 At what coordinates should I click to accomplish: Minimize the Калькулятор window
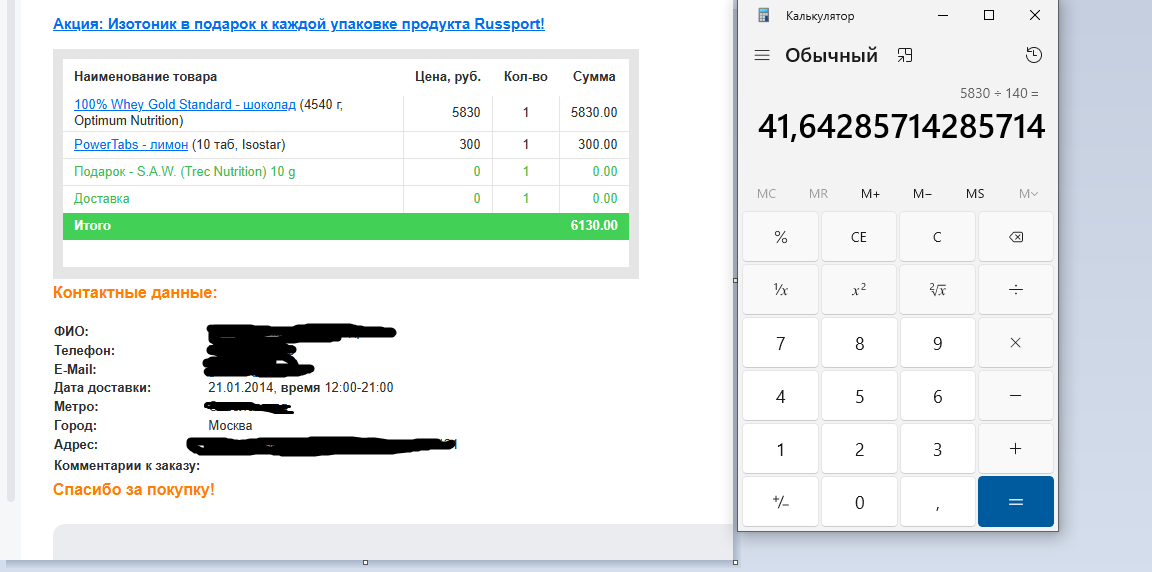click(x=943, y=15)
